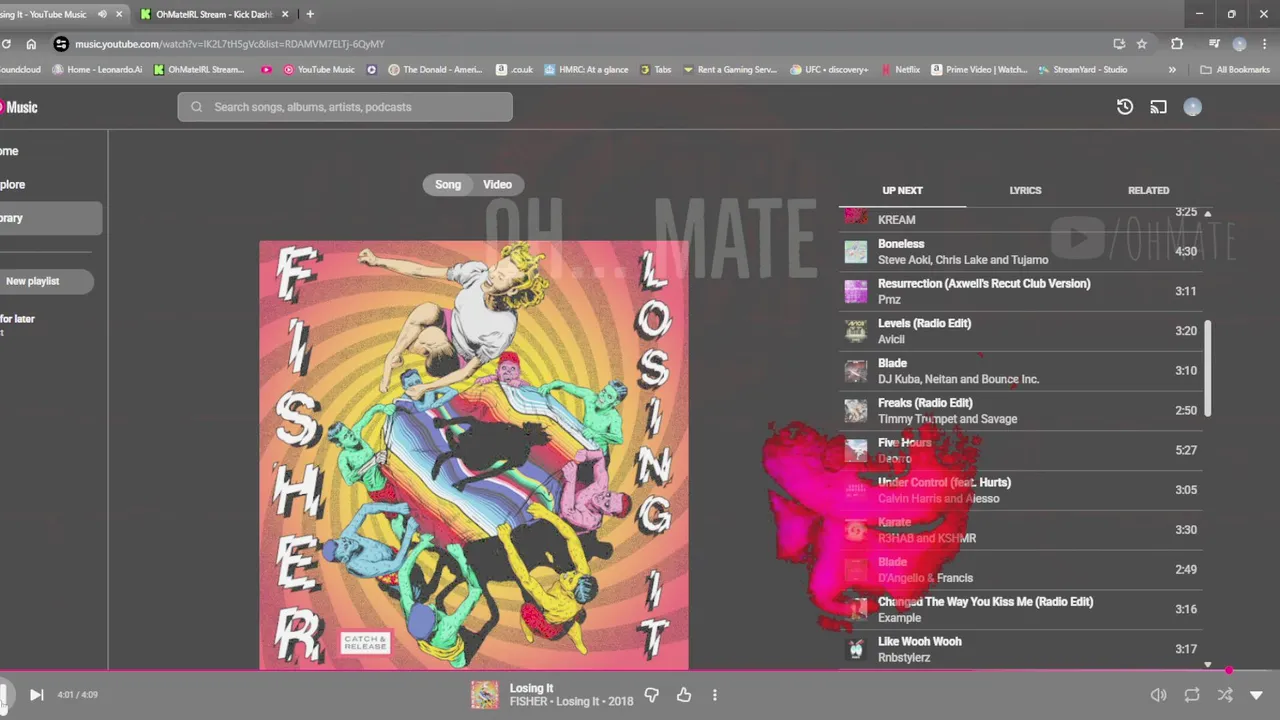Open browser extensions puzzle icon
This screenshot has height=720, width=1280.
coord(1177,44)
